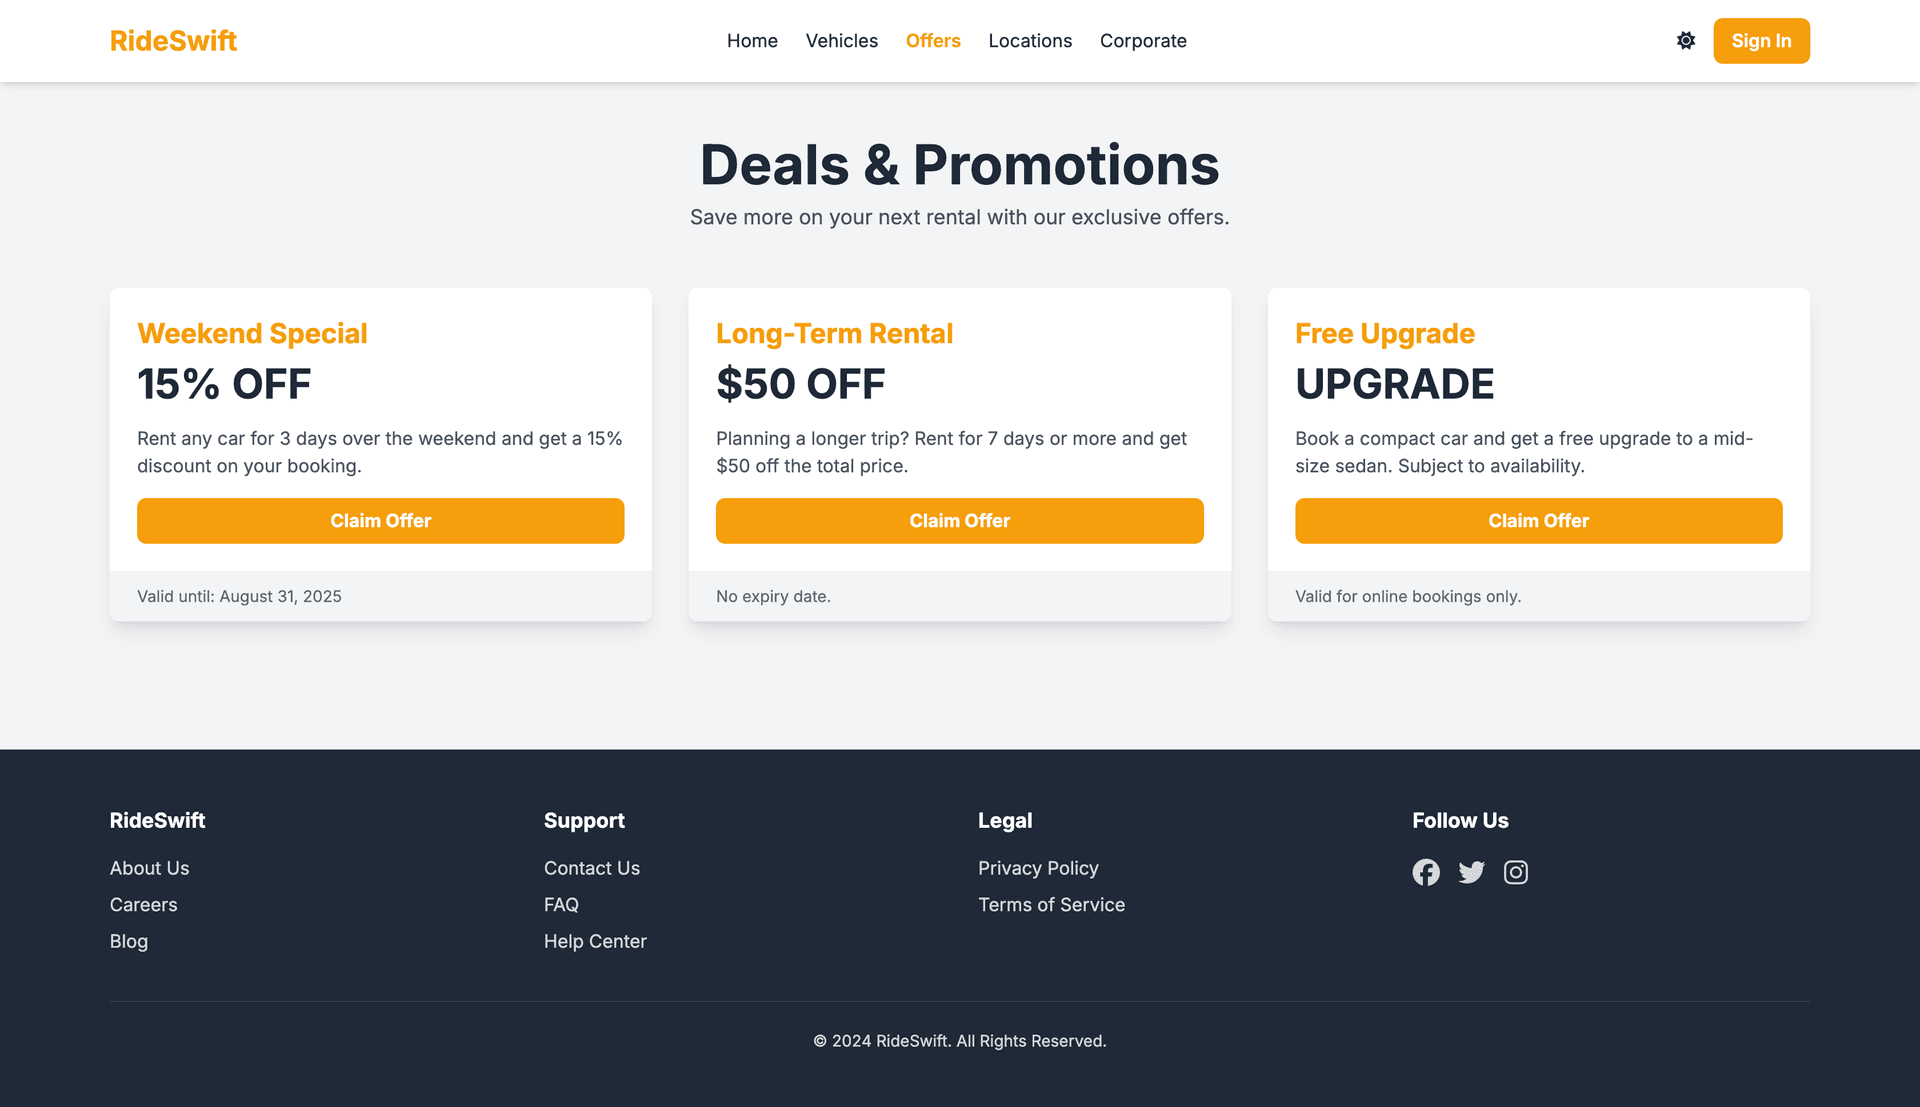Open the RideSwift Twitter icon
The width and height of the screenshot is (1920, 1107).
tap(1471, 872)
